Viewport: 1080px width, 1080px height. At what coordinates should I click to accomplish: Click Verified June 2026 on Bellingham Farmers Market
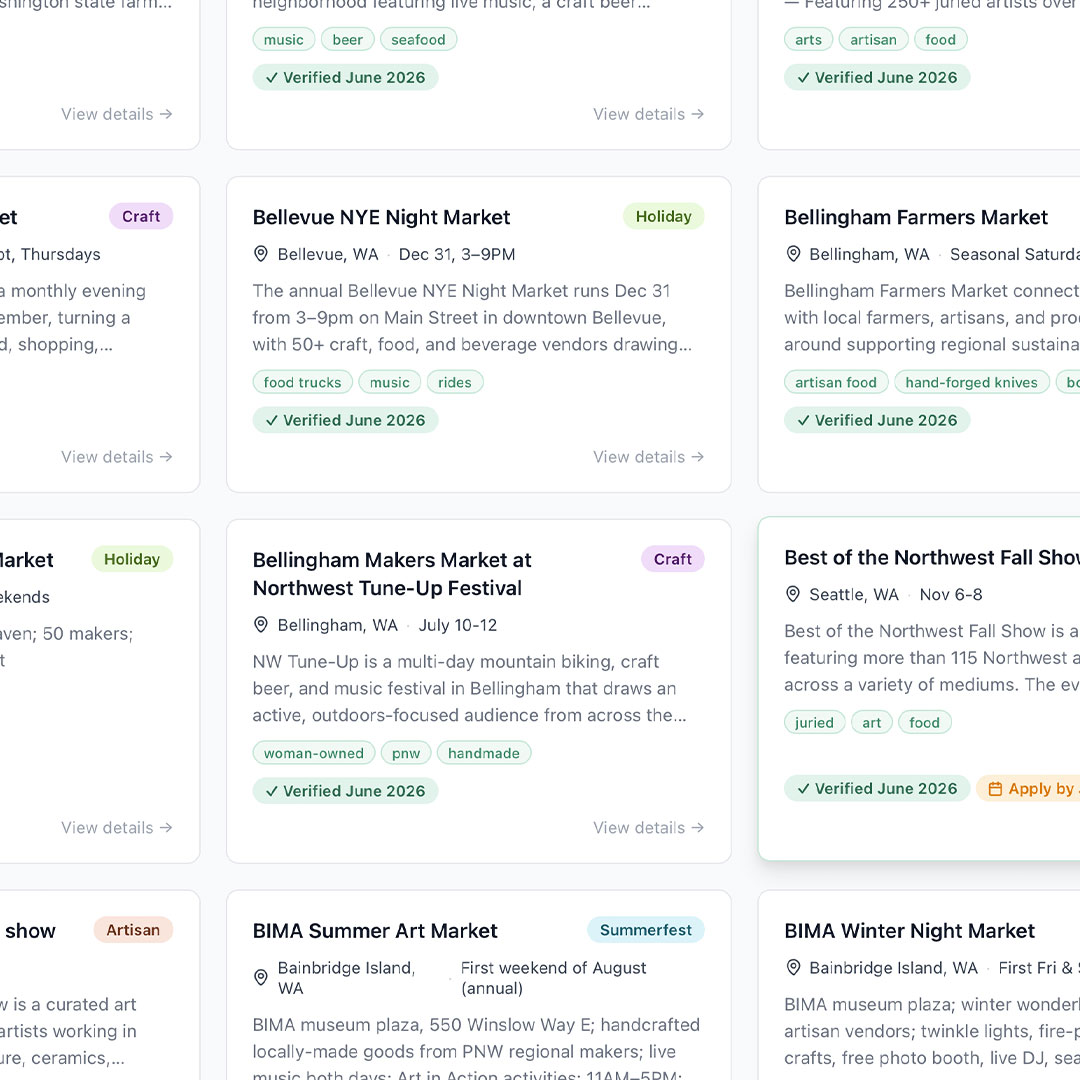click(x=877, y=420)
